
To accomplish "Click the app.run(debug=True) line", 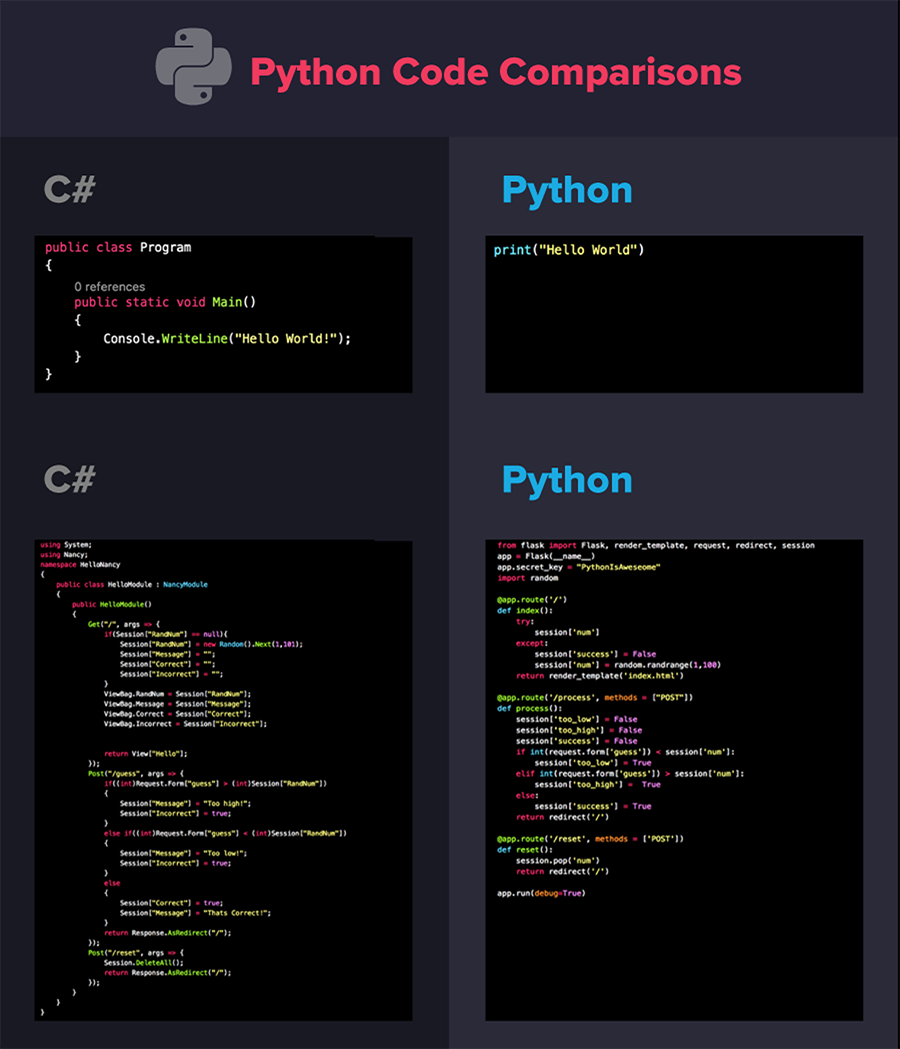I will click(x=540, y=893).
